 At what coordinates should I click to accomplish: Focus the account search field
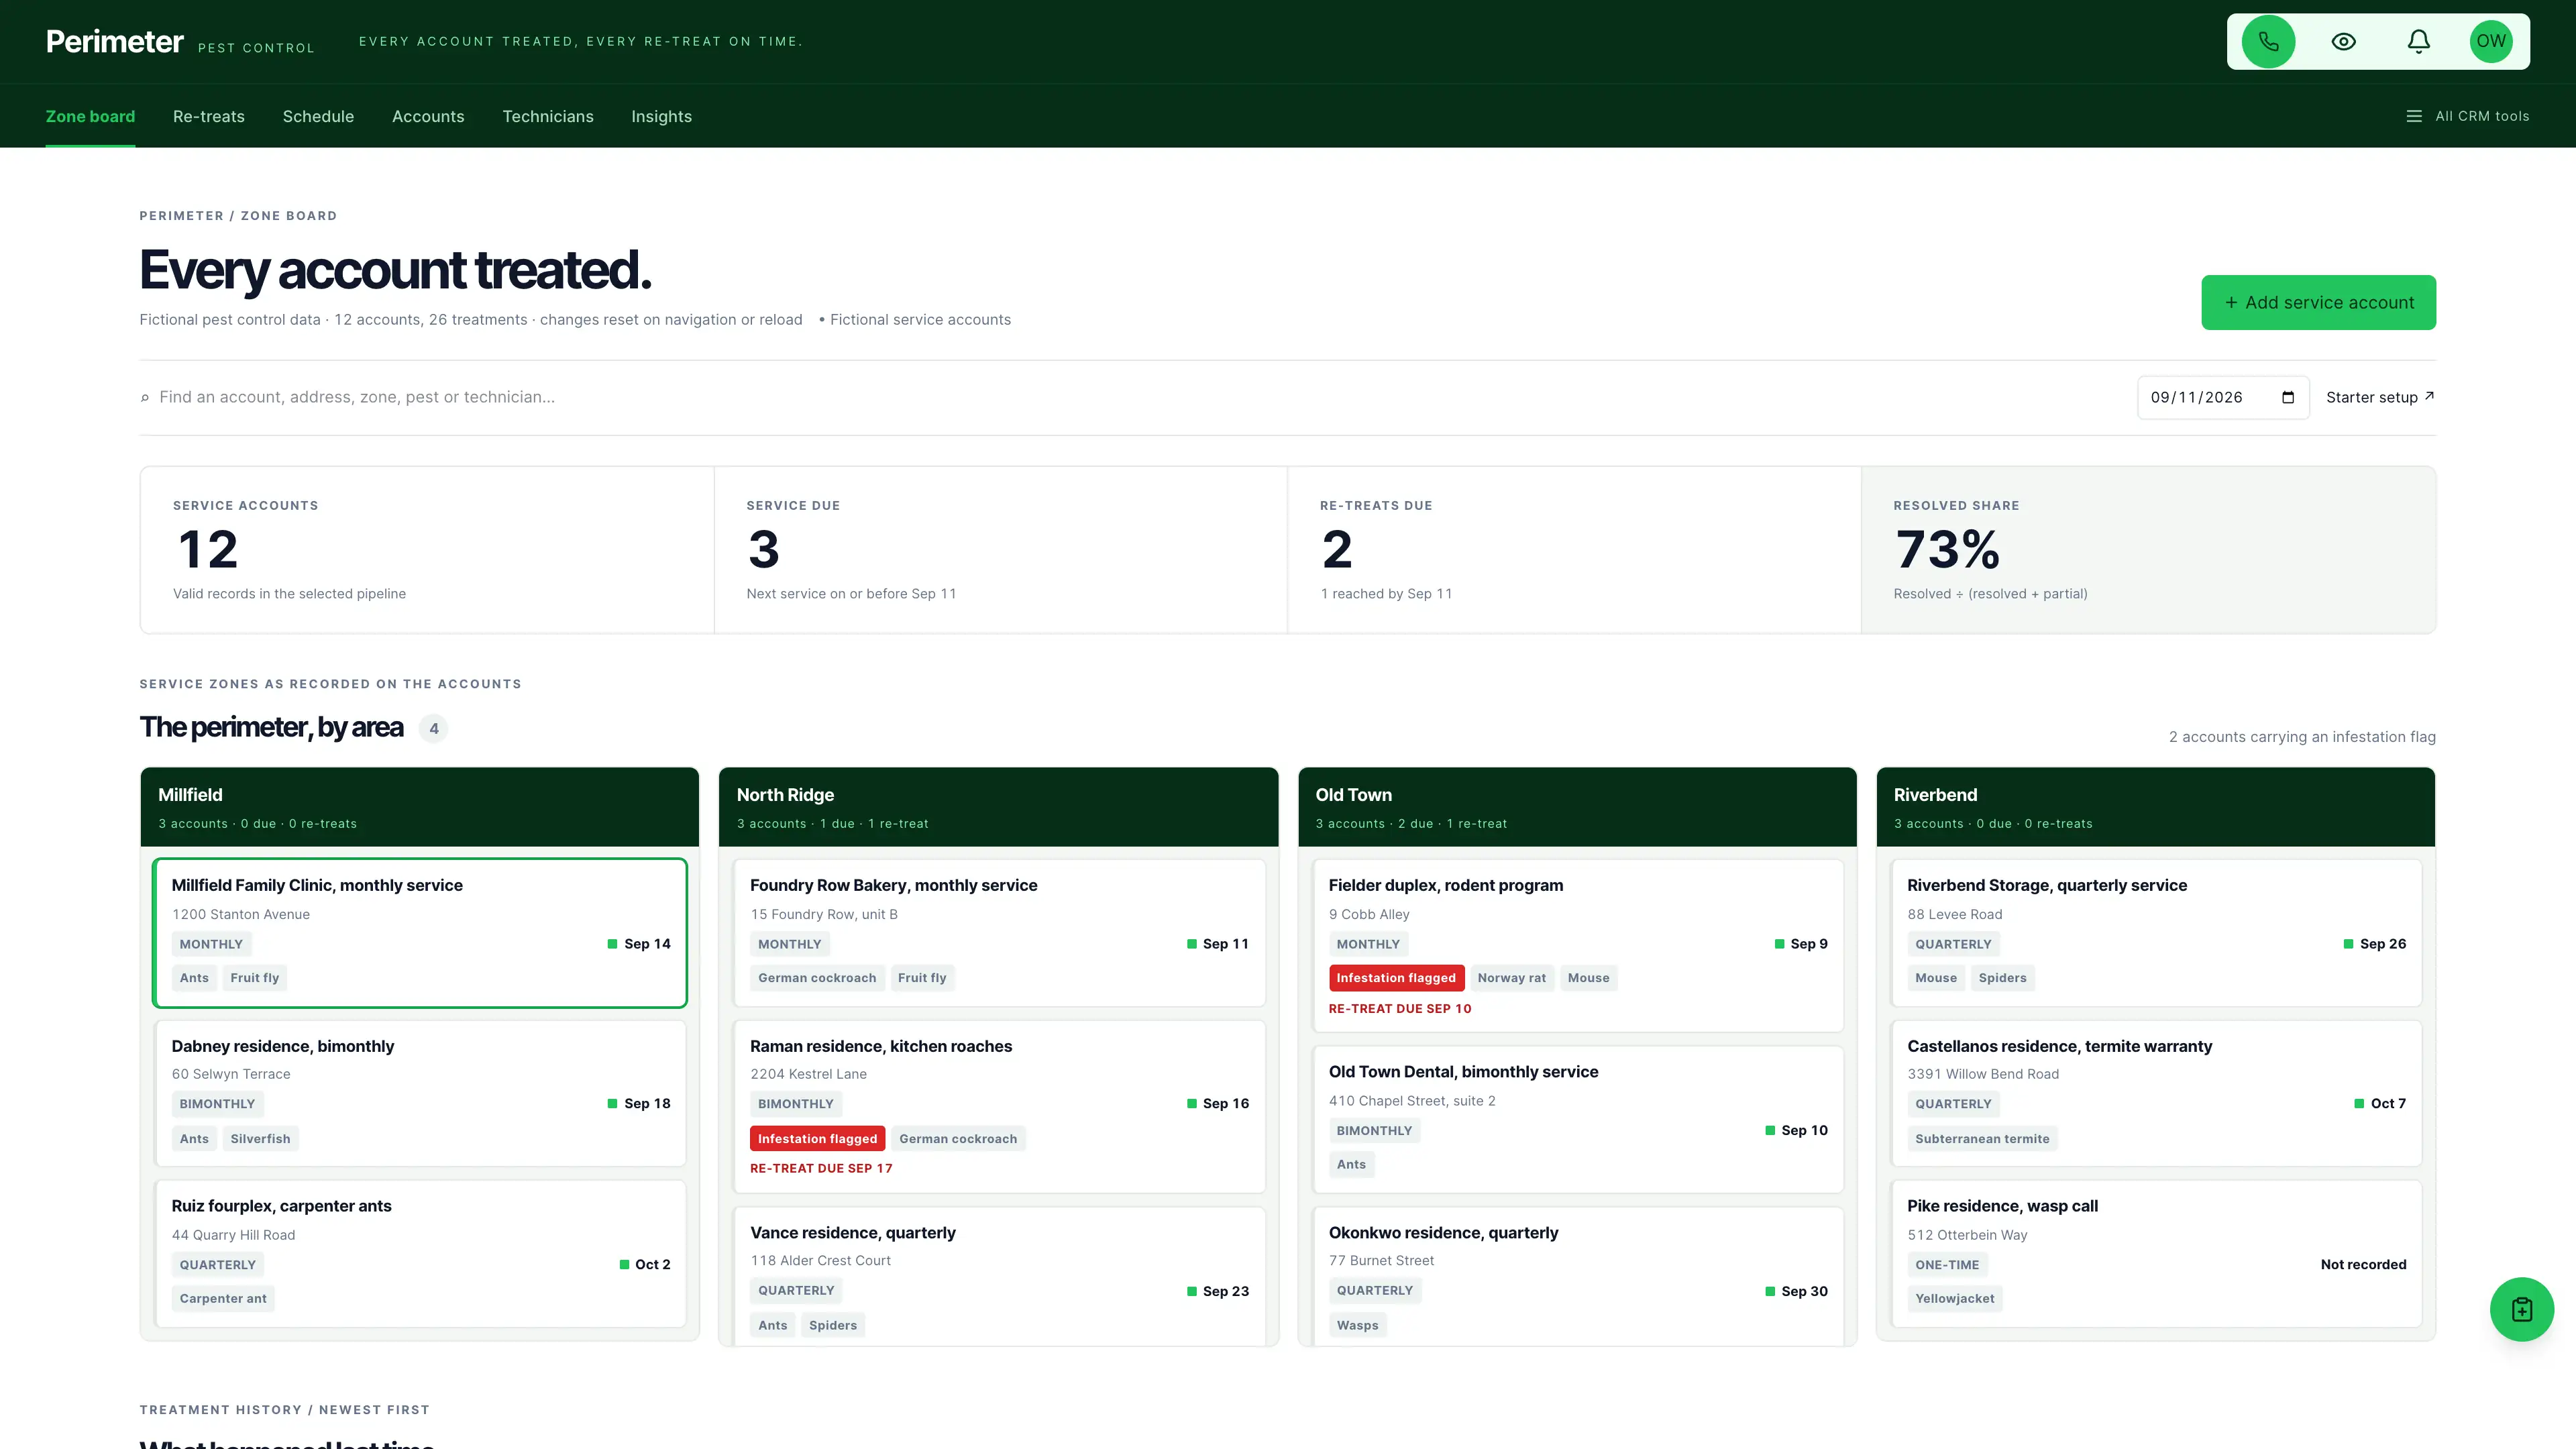pyautogui.click(x=1130, y=397)
